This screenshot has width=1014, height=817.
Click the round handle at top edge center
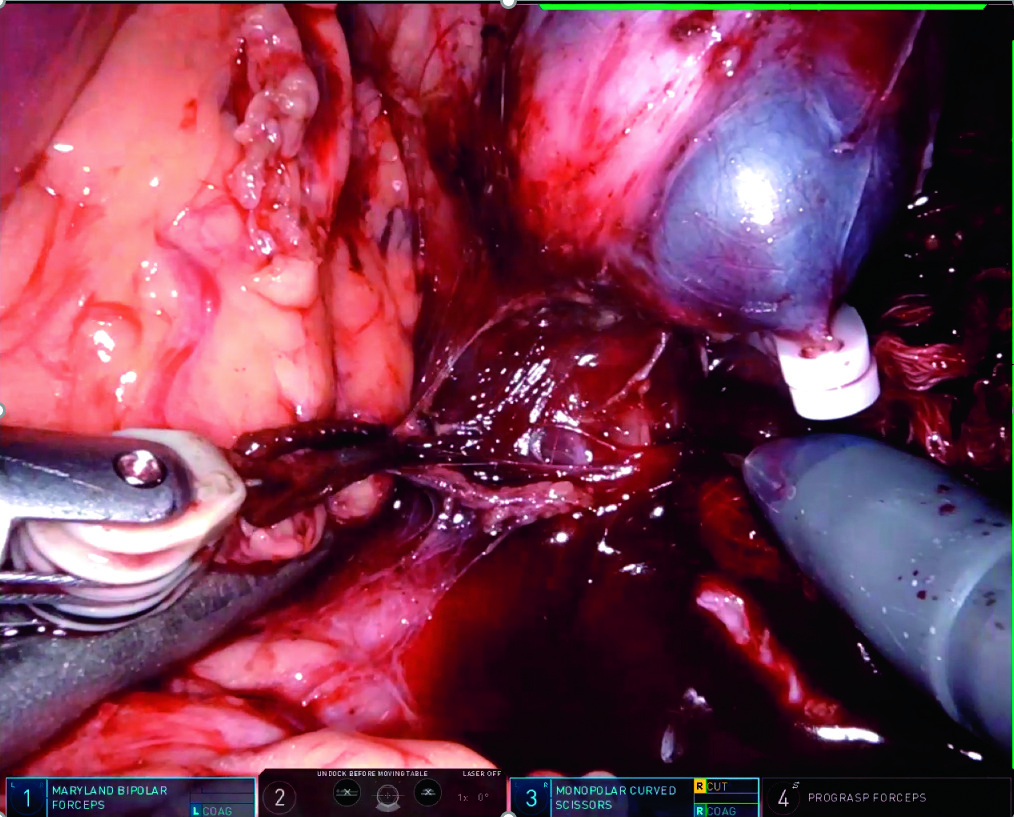click(508, 3)
